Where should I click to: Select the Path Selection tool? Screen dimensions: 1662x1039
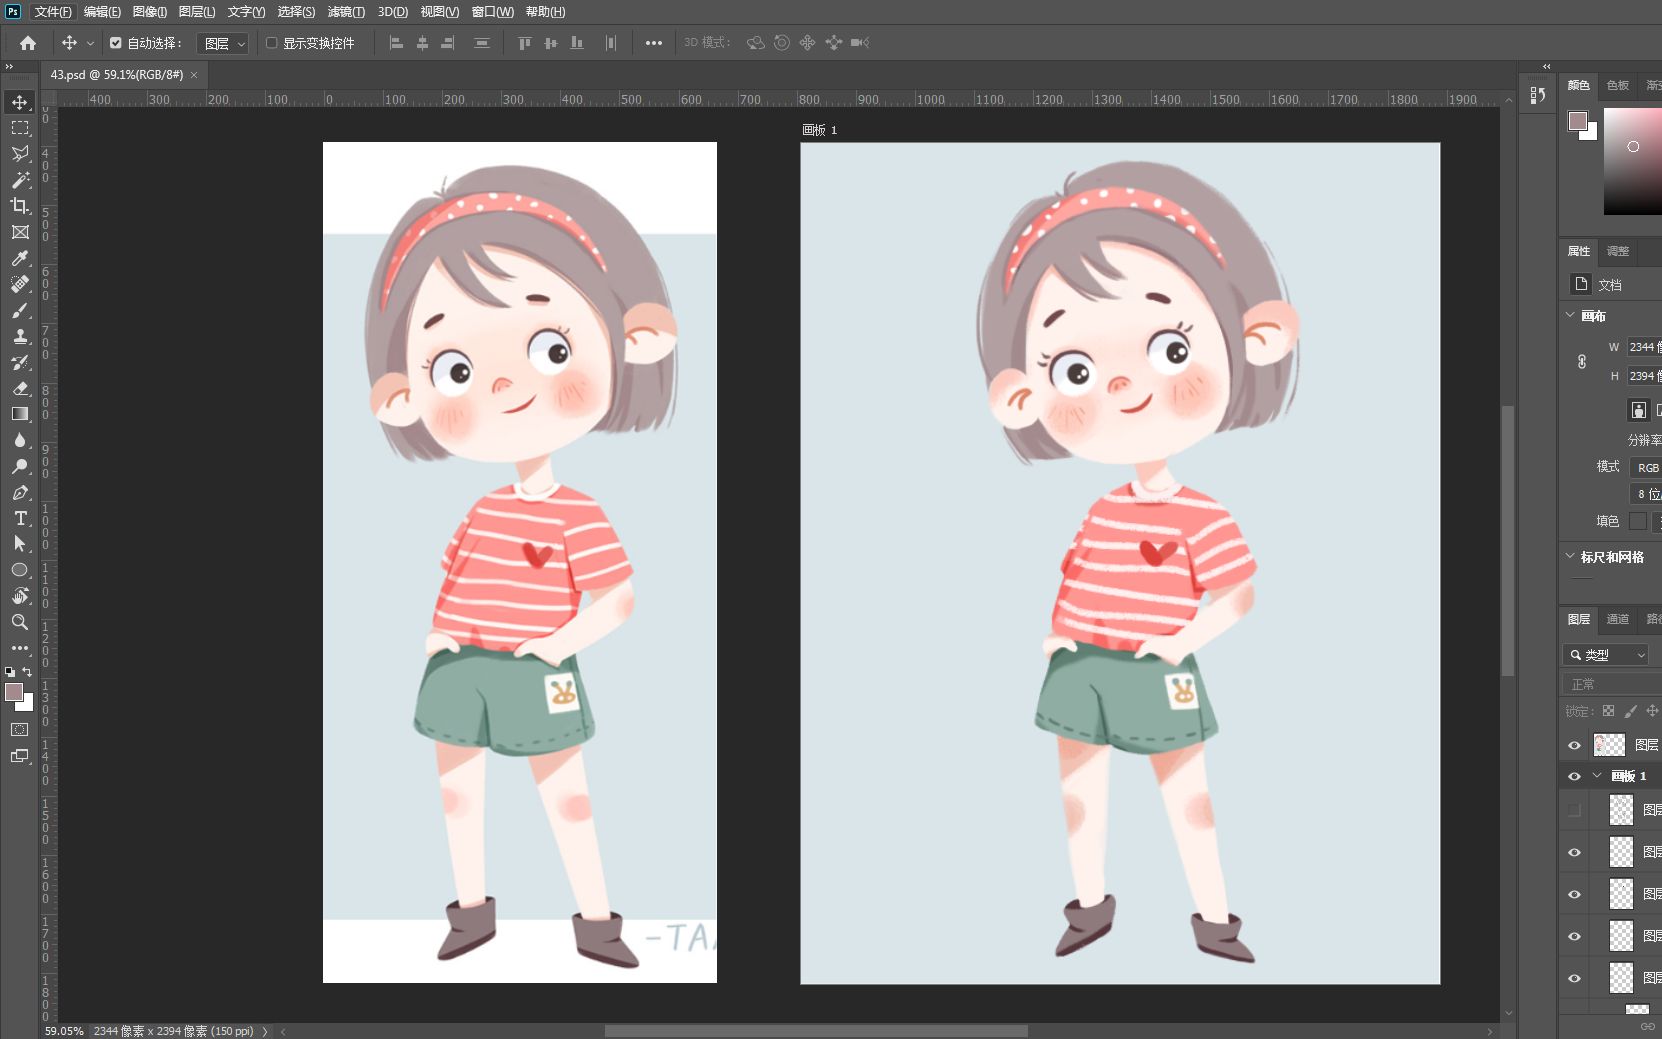20,544
